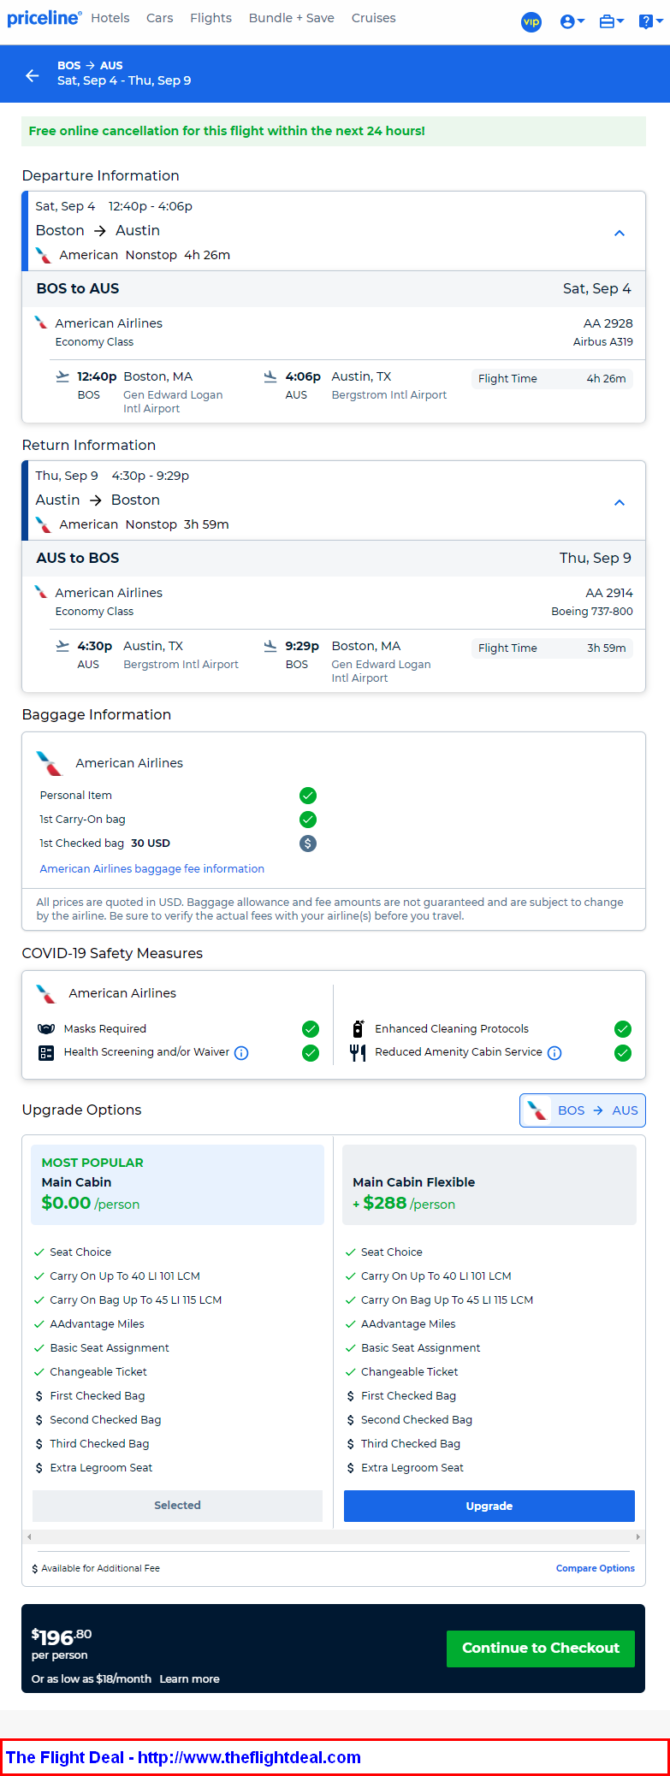Click the VIP badge icon
Screen dimensions: 670x1776
pyautogui.click(x=531, y=21)
